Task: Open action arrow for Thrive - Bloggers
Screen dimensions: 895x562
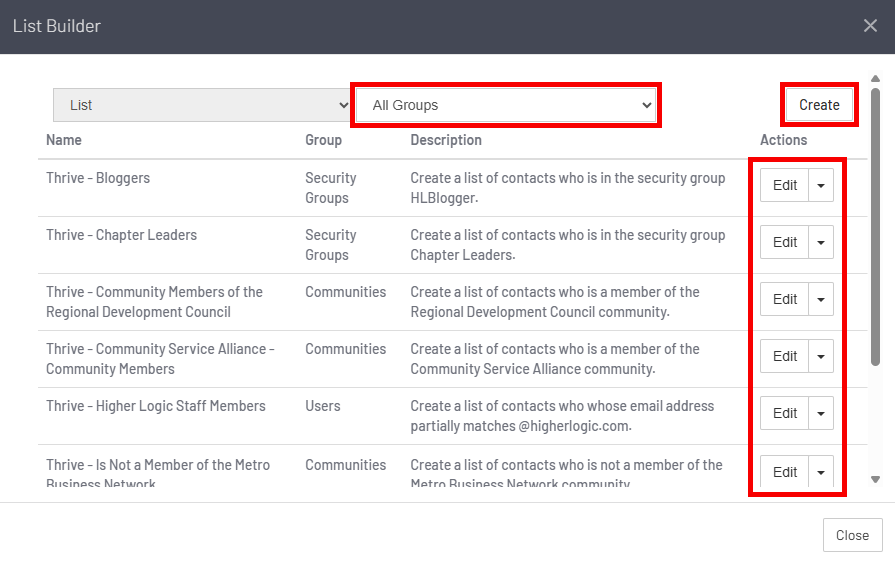Action: [x=821, y=185]
